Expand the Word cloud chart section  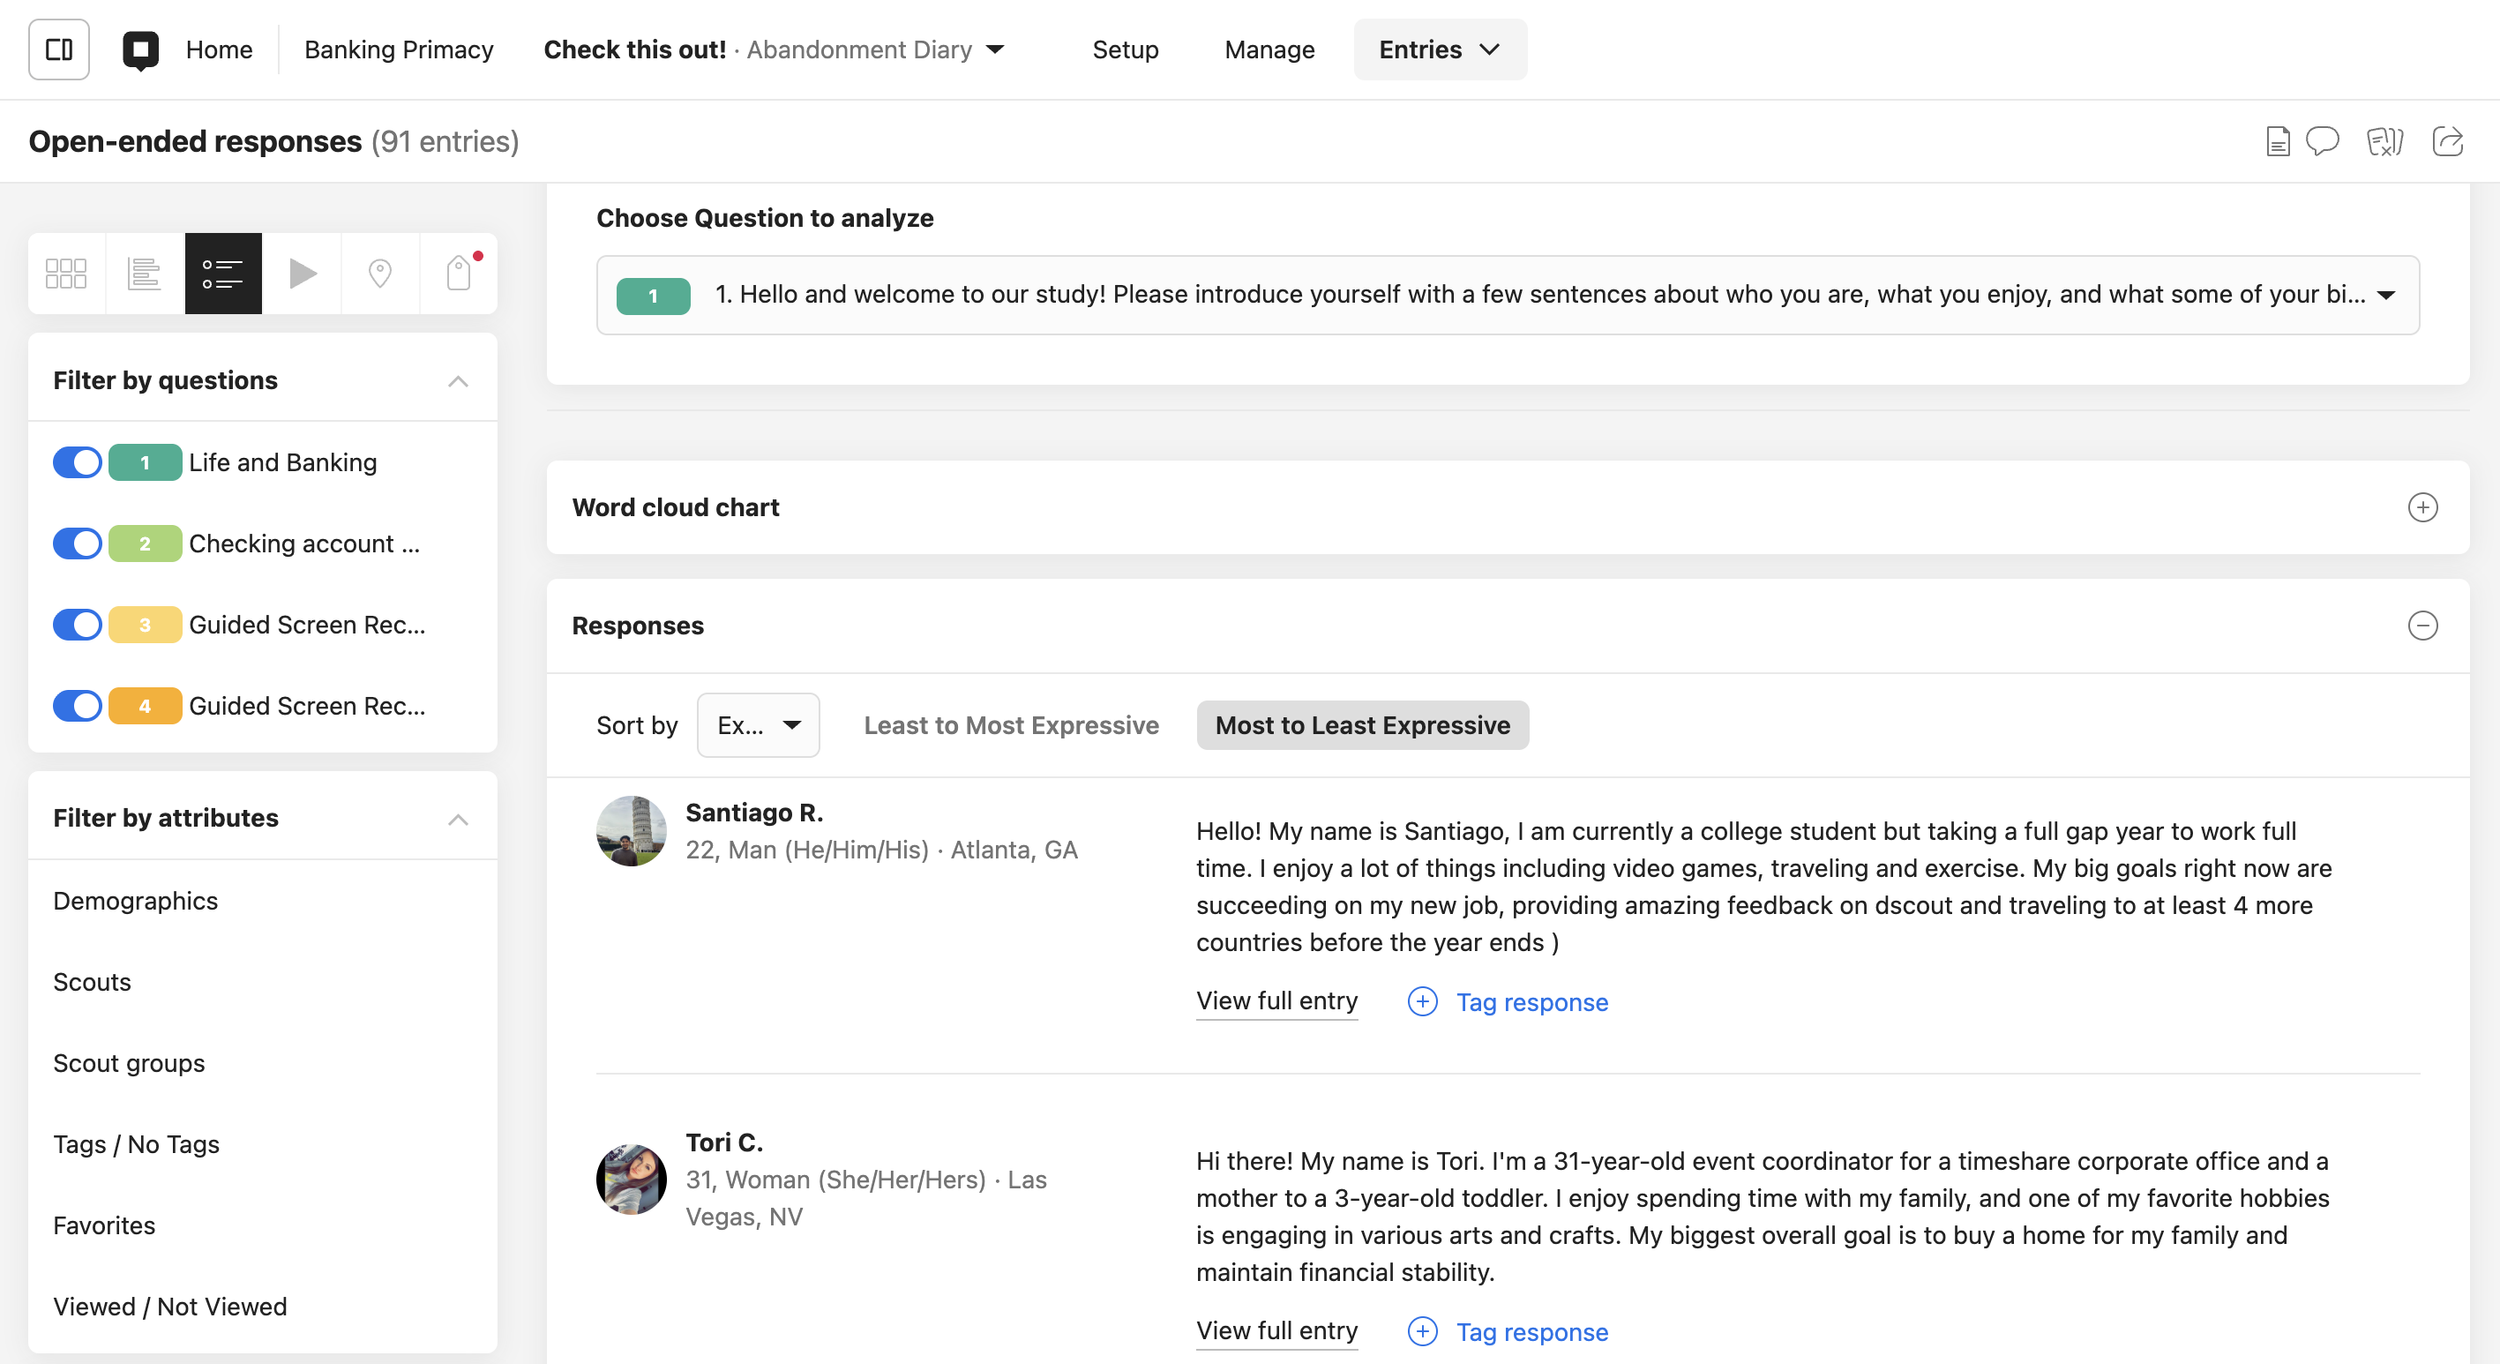click(x=2422, y=507)
